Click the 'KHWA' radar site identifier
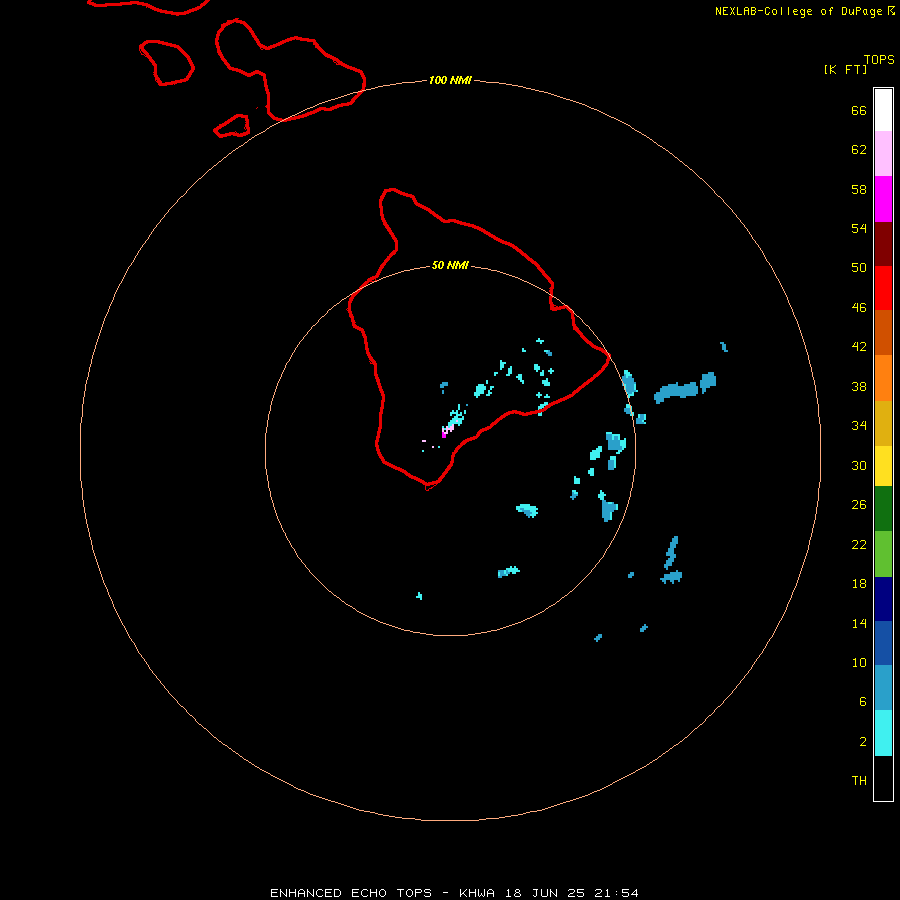900x900 pixels. 477,893
